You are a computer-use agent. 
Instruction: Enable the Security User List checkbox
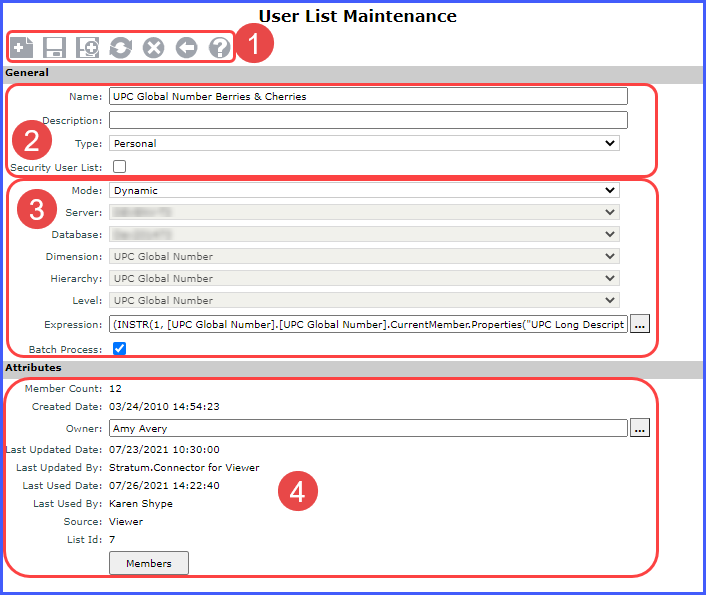120,167
